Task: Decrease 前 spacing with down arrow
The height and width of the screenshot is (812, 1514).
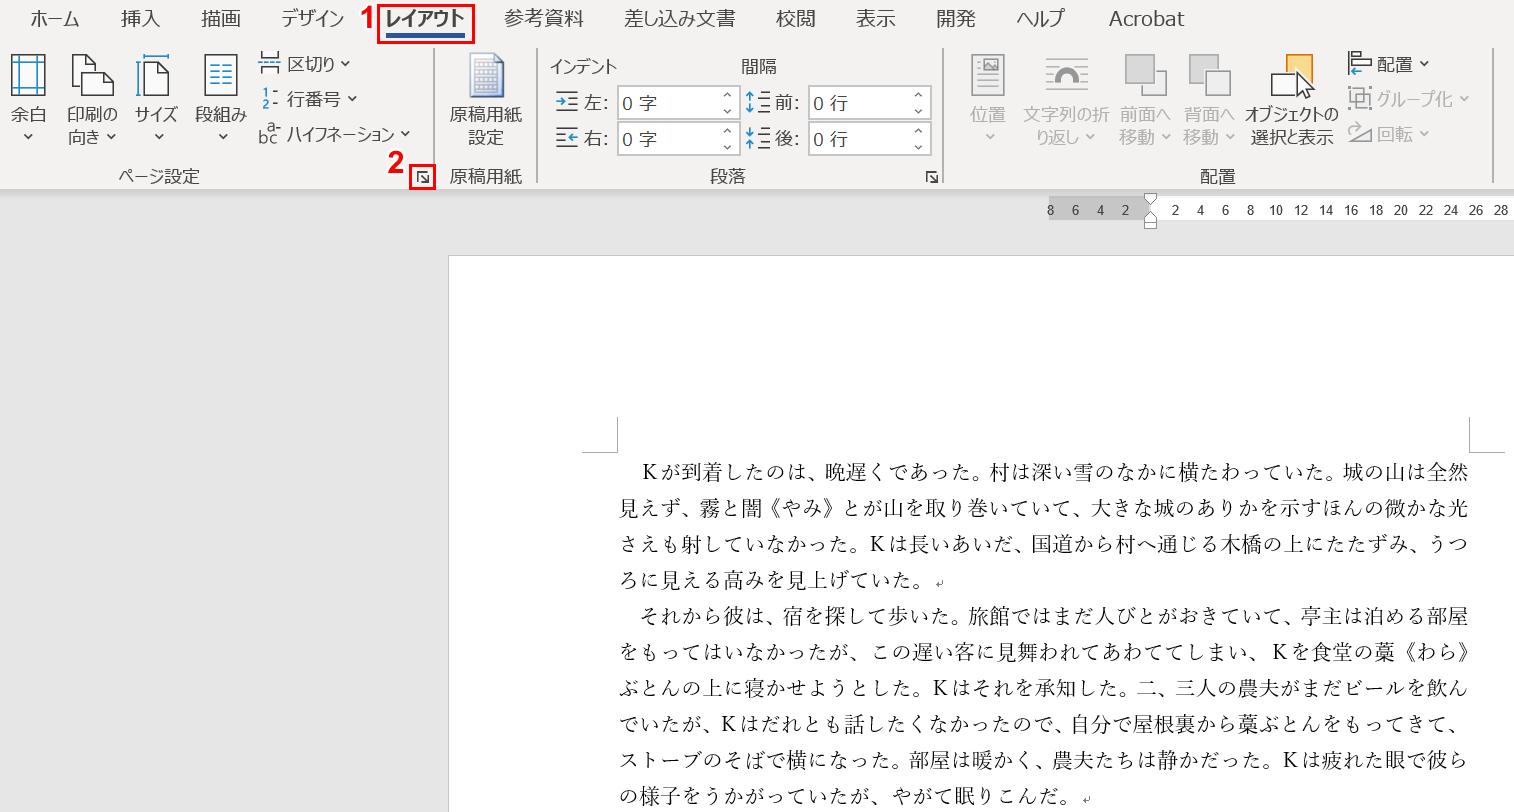Action: [918, 111]
